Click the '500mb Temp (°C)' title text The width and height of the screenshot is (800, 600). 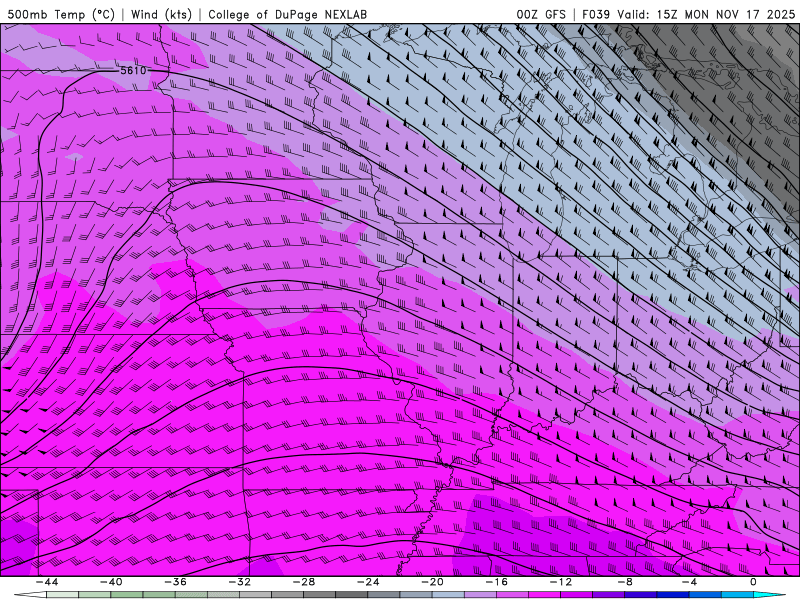point(60,14)
